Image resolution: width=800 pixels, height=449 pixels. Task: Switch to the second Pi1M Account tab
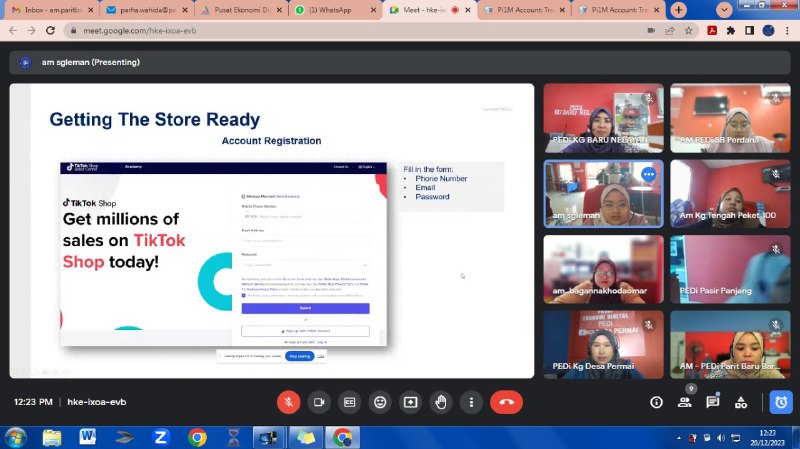(619, 10)
